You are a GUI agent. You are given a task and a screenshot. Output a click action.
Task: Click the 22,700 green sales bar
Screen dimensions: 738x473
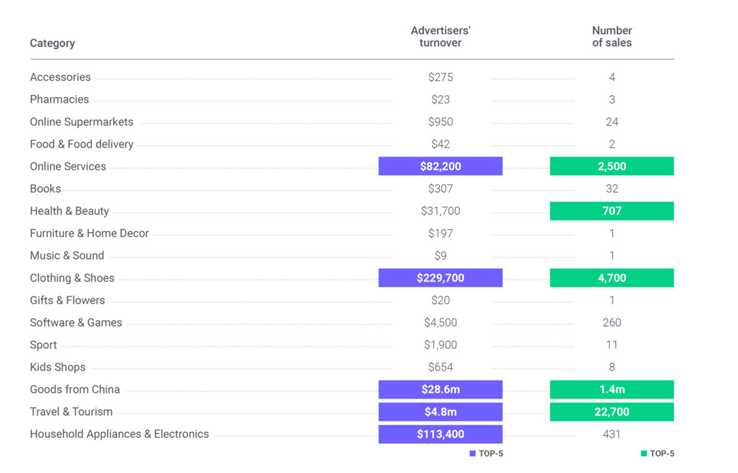pos(611,412)
